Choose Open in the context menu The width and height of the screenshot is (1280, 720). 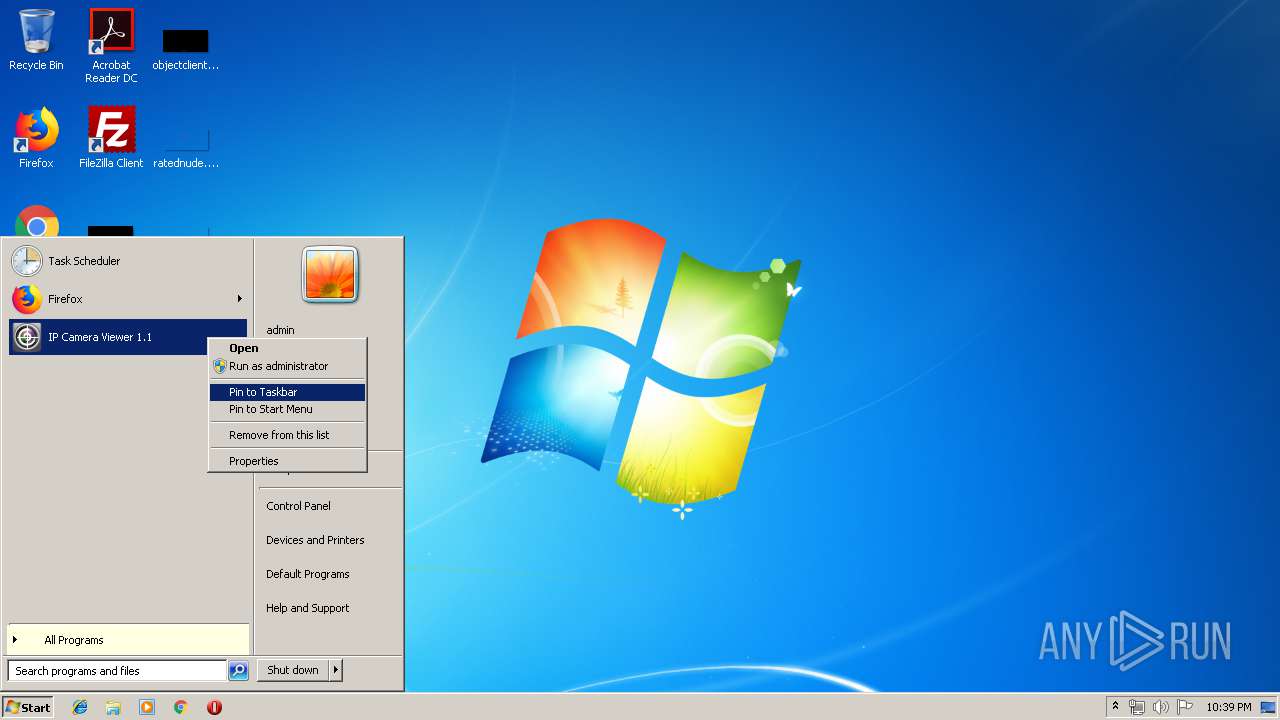[x=287, y=348]
